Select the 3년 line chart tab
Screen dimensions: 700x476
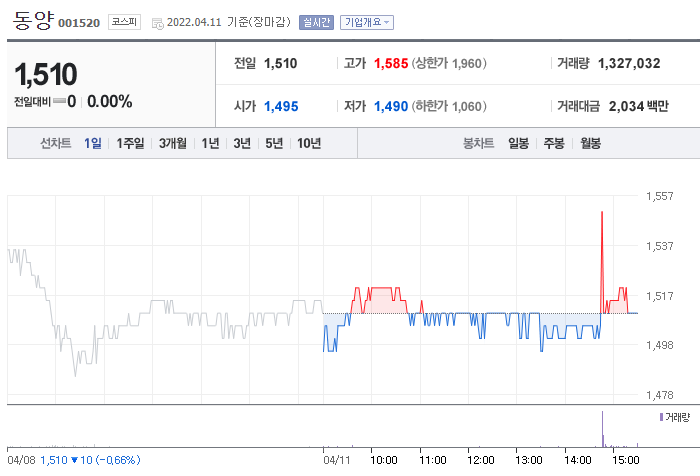242,143
